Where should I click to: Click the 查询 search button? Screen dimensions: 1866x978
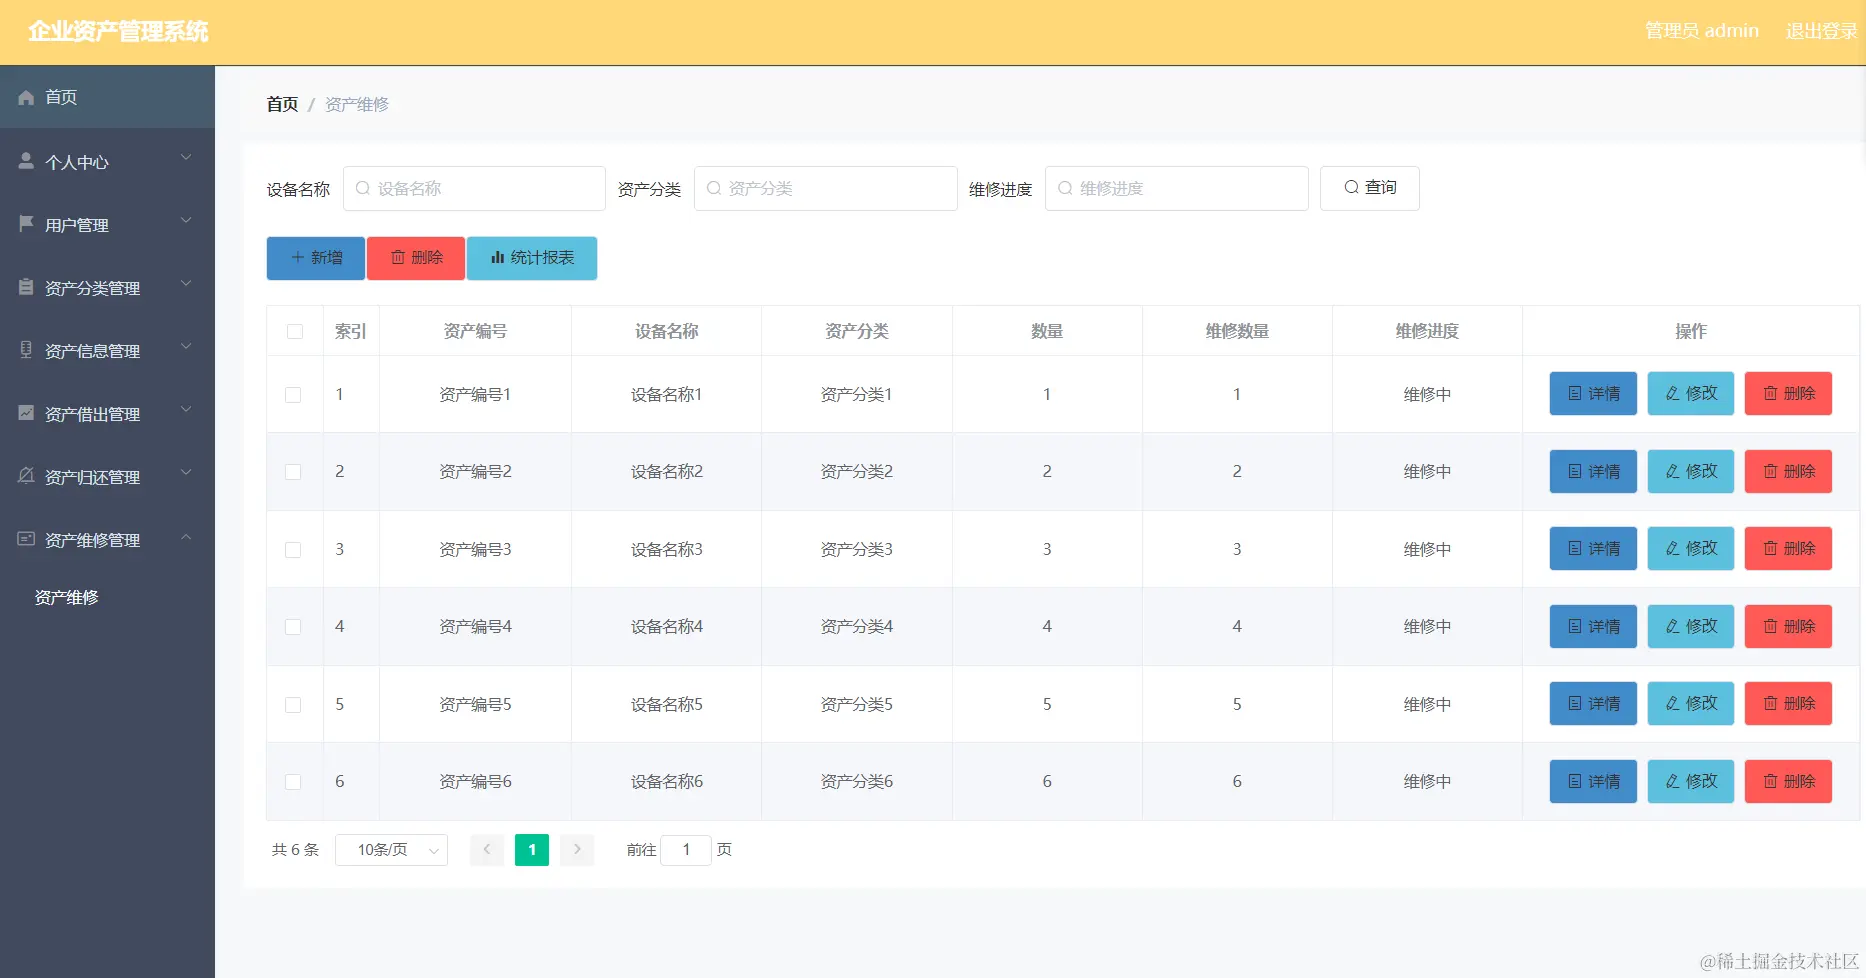[1370, 188]
